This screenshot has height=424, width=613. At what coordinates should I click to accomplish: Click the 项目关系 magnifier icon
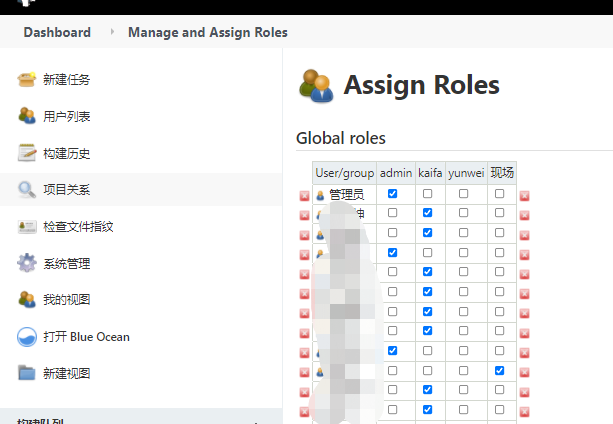(27, 190)
